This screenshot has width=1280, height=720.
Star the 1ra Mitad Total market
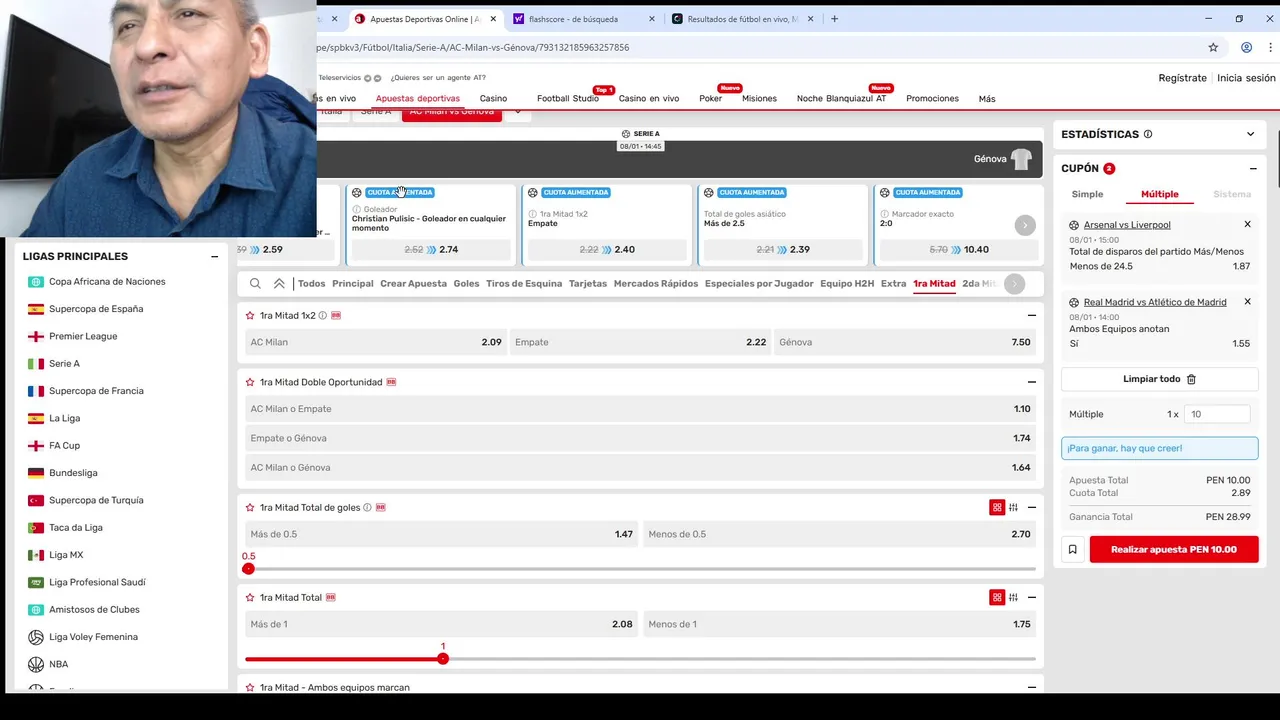pyautogui.click(x=250, y=597)
